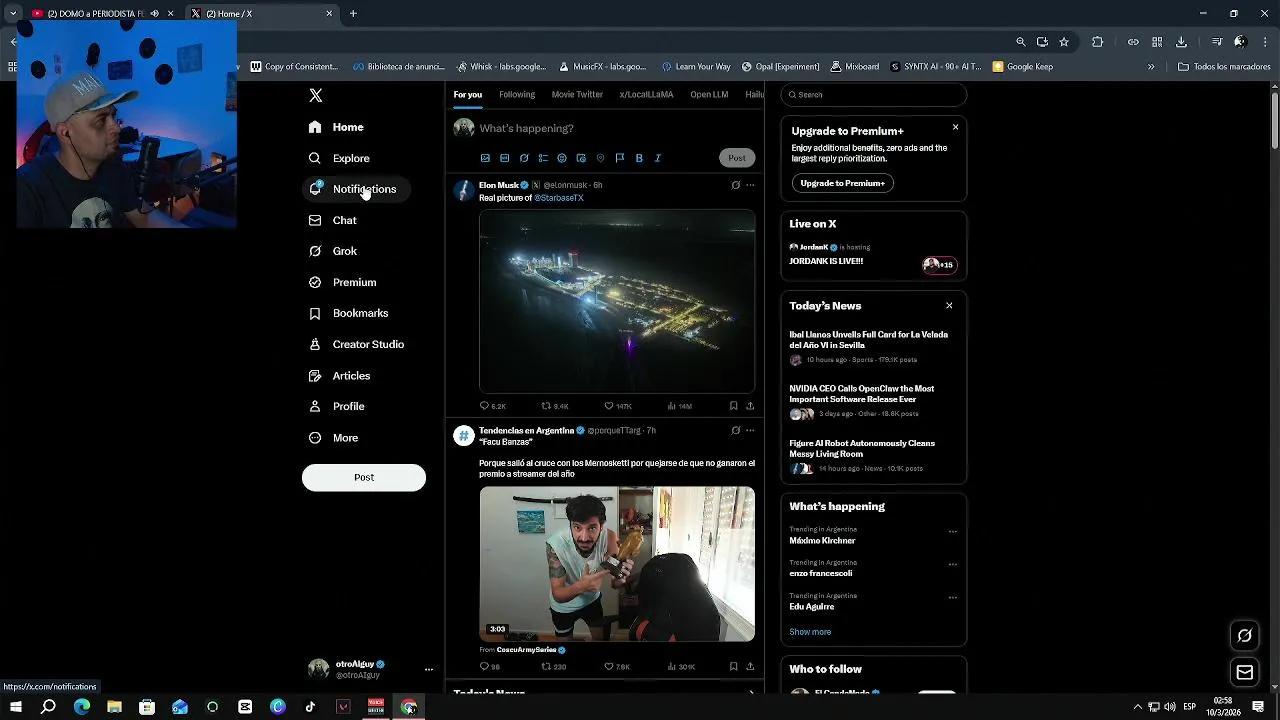Click Upgrade to Premium+ button
Image resolution: width=1280 pixels, height=720 pixels.
pos(842,183)
